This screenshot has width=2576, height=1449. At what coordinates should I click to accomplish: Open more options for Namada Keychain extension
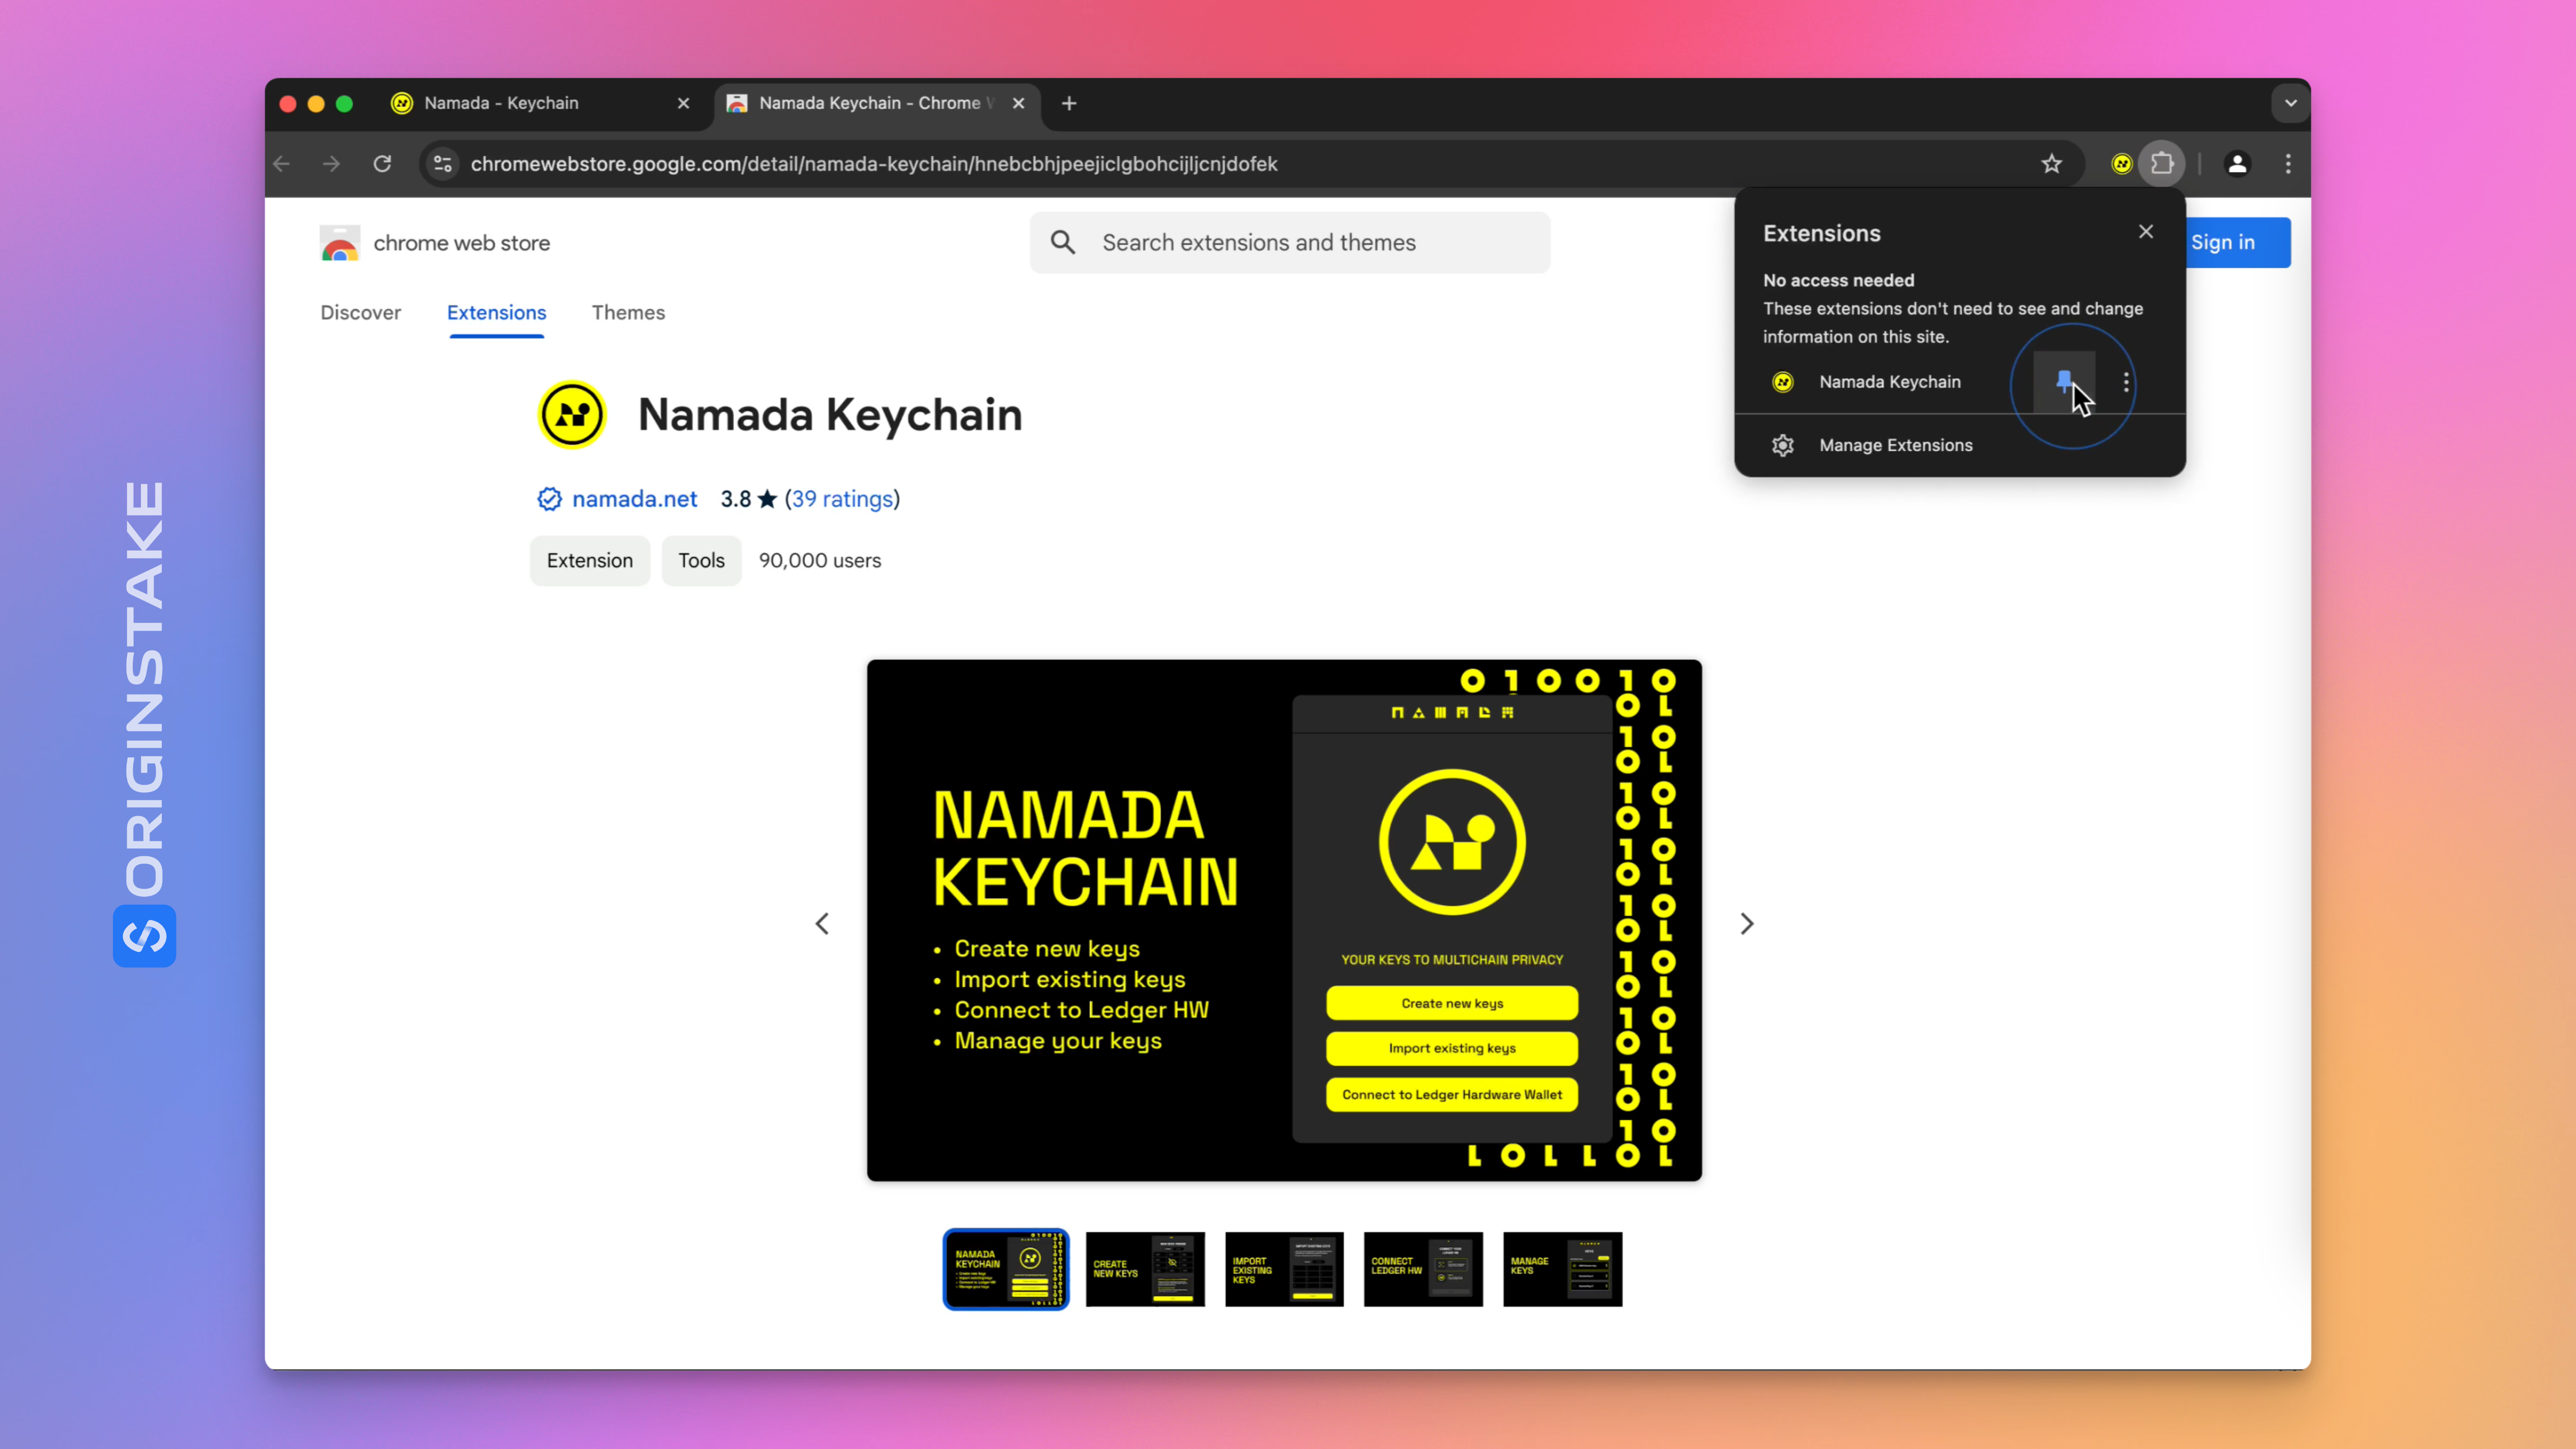(x=2126, y=382)
